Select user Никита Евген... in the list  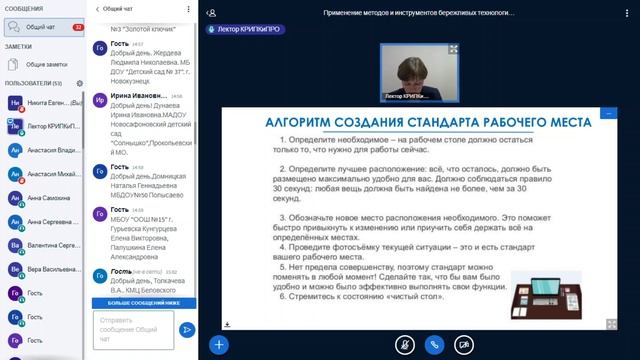click(x=44, y=103)
